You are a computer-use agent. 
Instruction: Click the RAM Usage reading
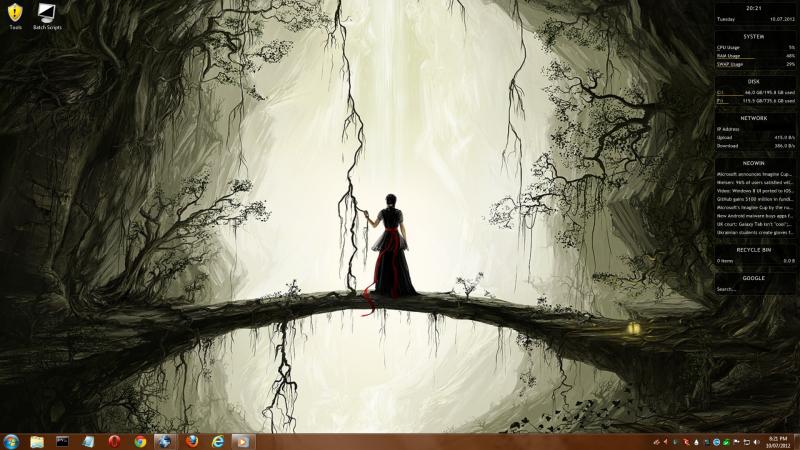tap(755, 56)
